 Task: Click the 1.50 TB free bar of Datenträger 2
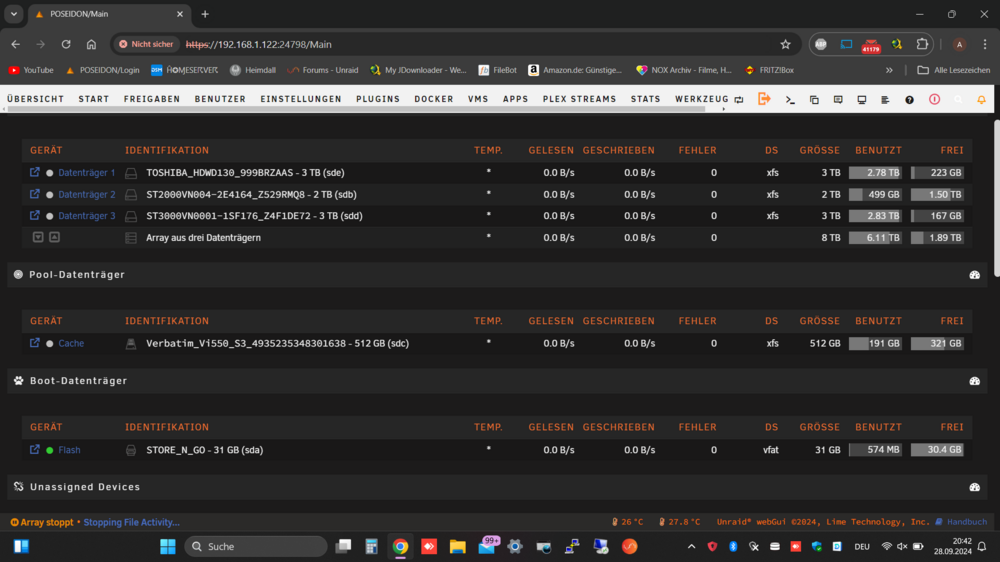[937, 195]
